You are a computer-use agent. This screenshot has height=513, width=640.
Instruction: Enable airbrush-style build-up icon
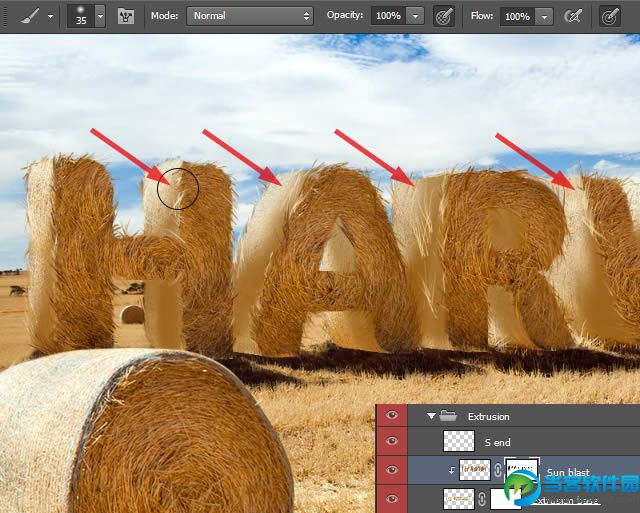click(573, 16)
